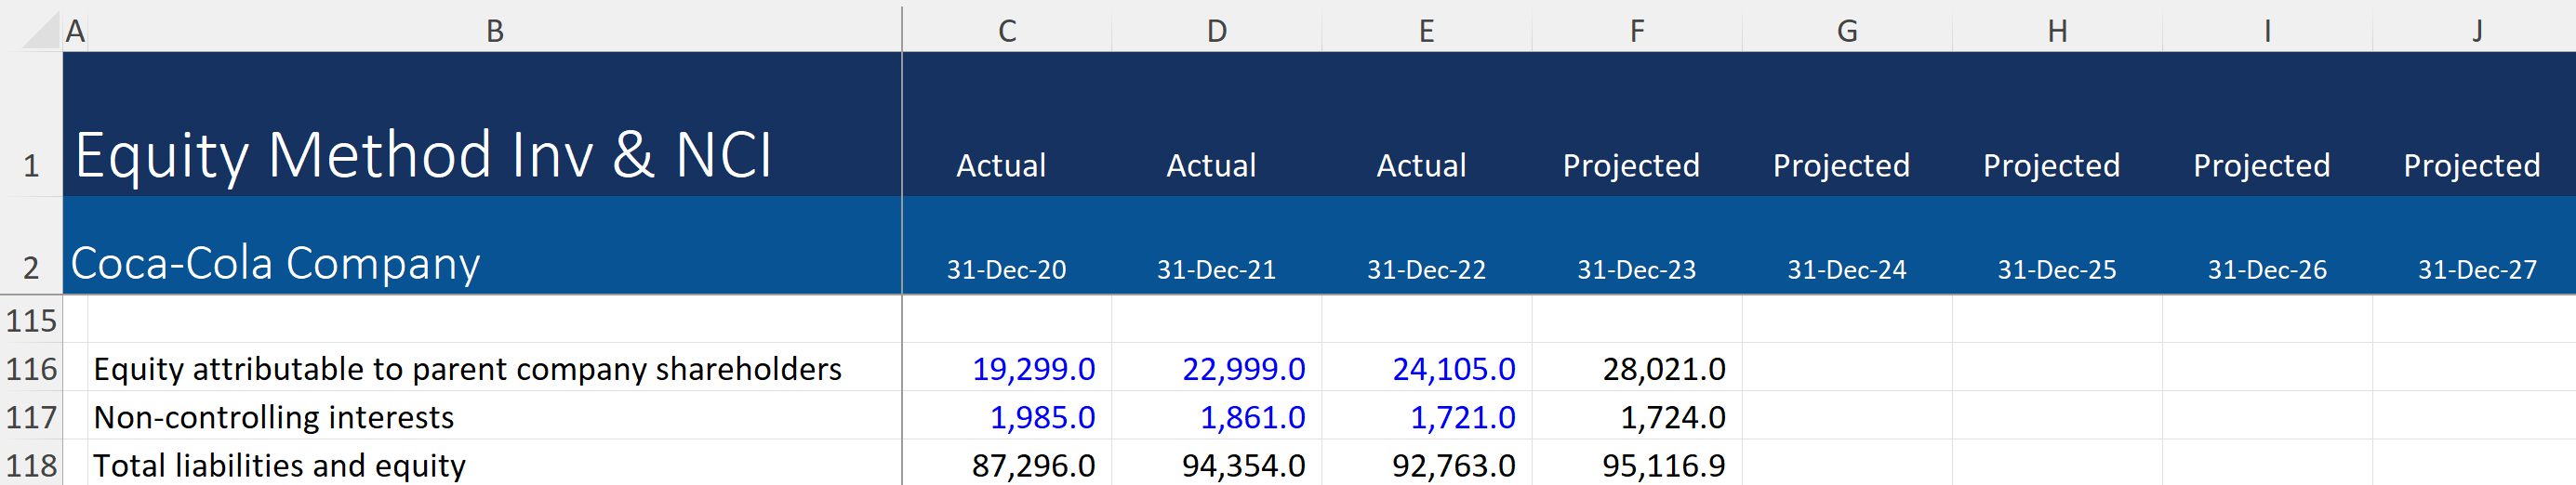Click the value 22,999.0 in column D
Screen dimensions: 2576x485
(1243, 369)
